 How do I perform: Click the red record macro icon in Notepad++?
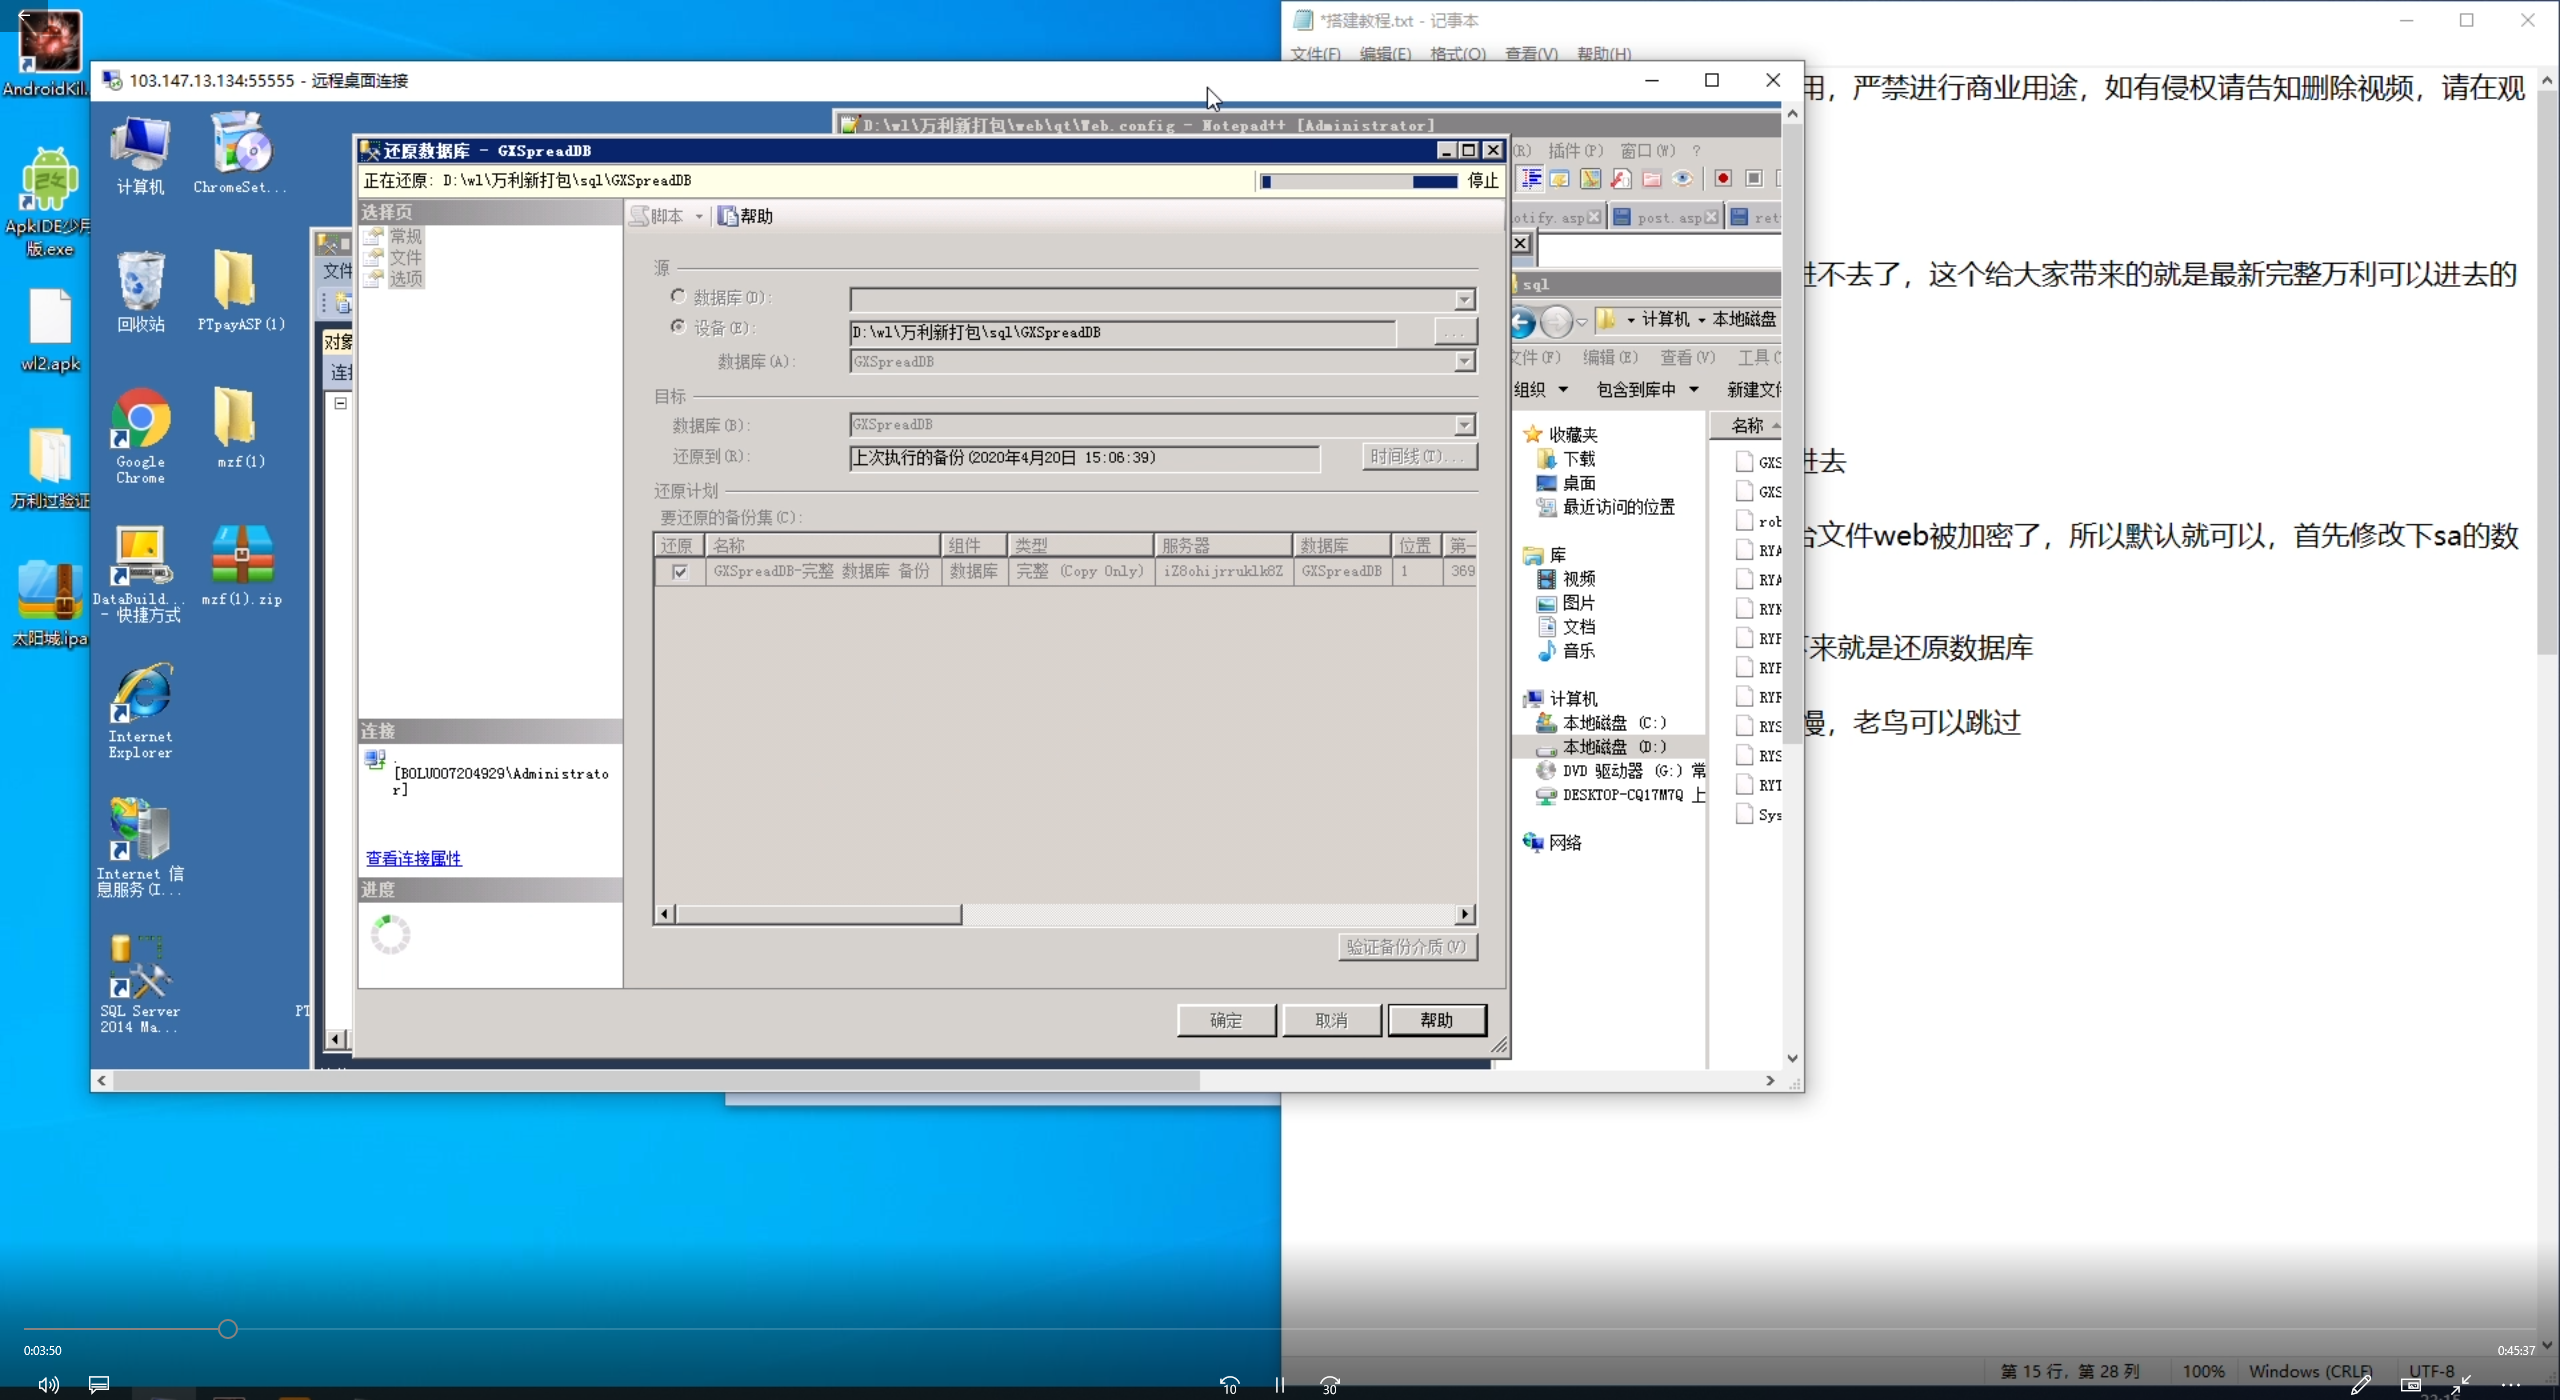pyautogui.click(x=1722, y=179)
